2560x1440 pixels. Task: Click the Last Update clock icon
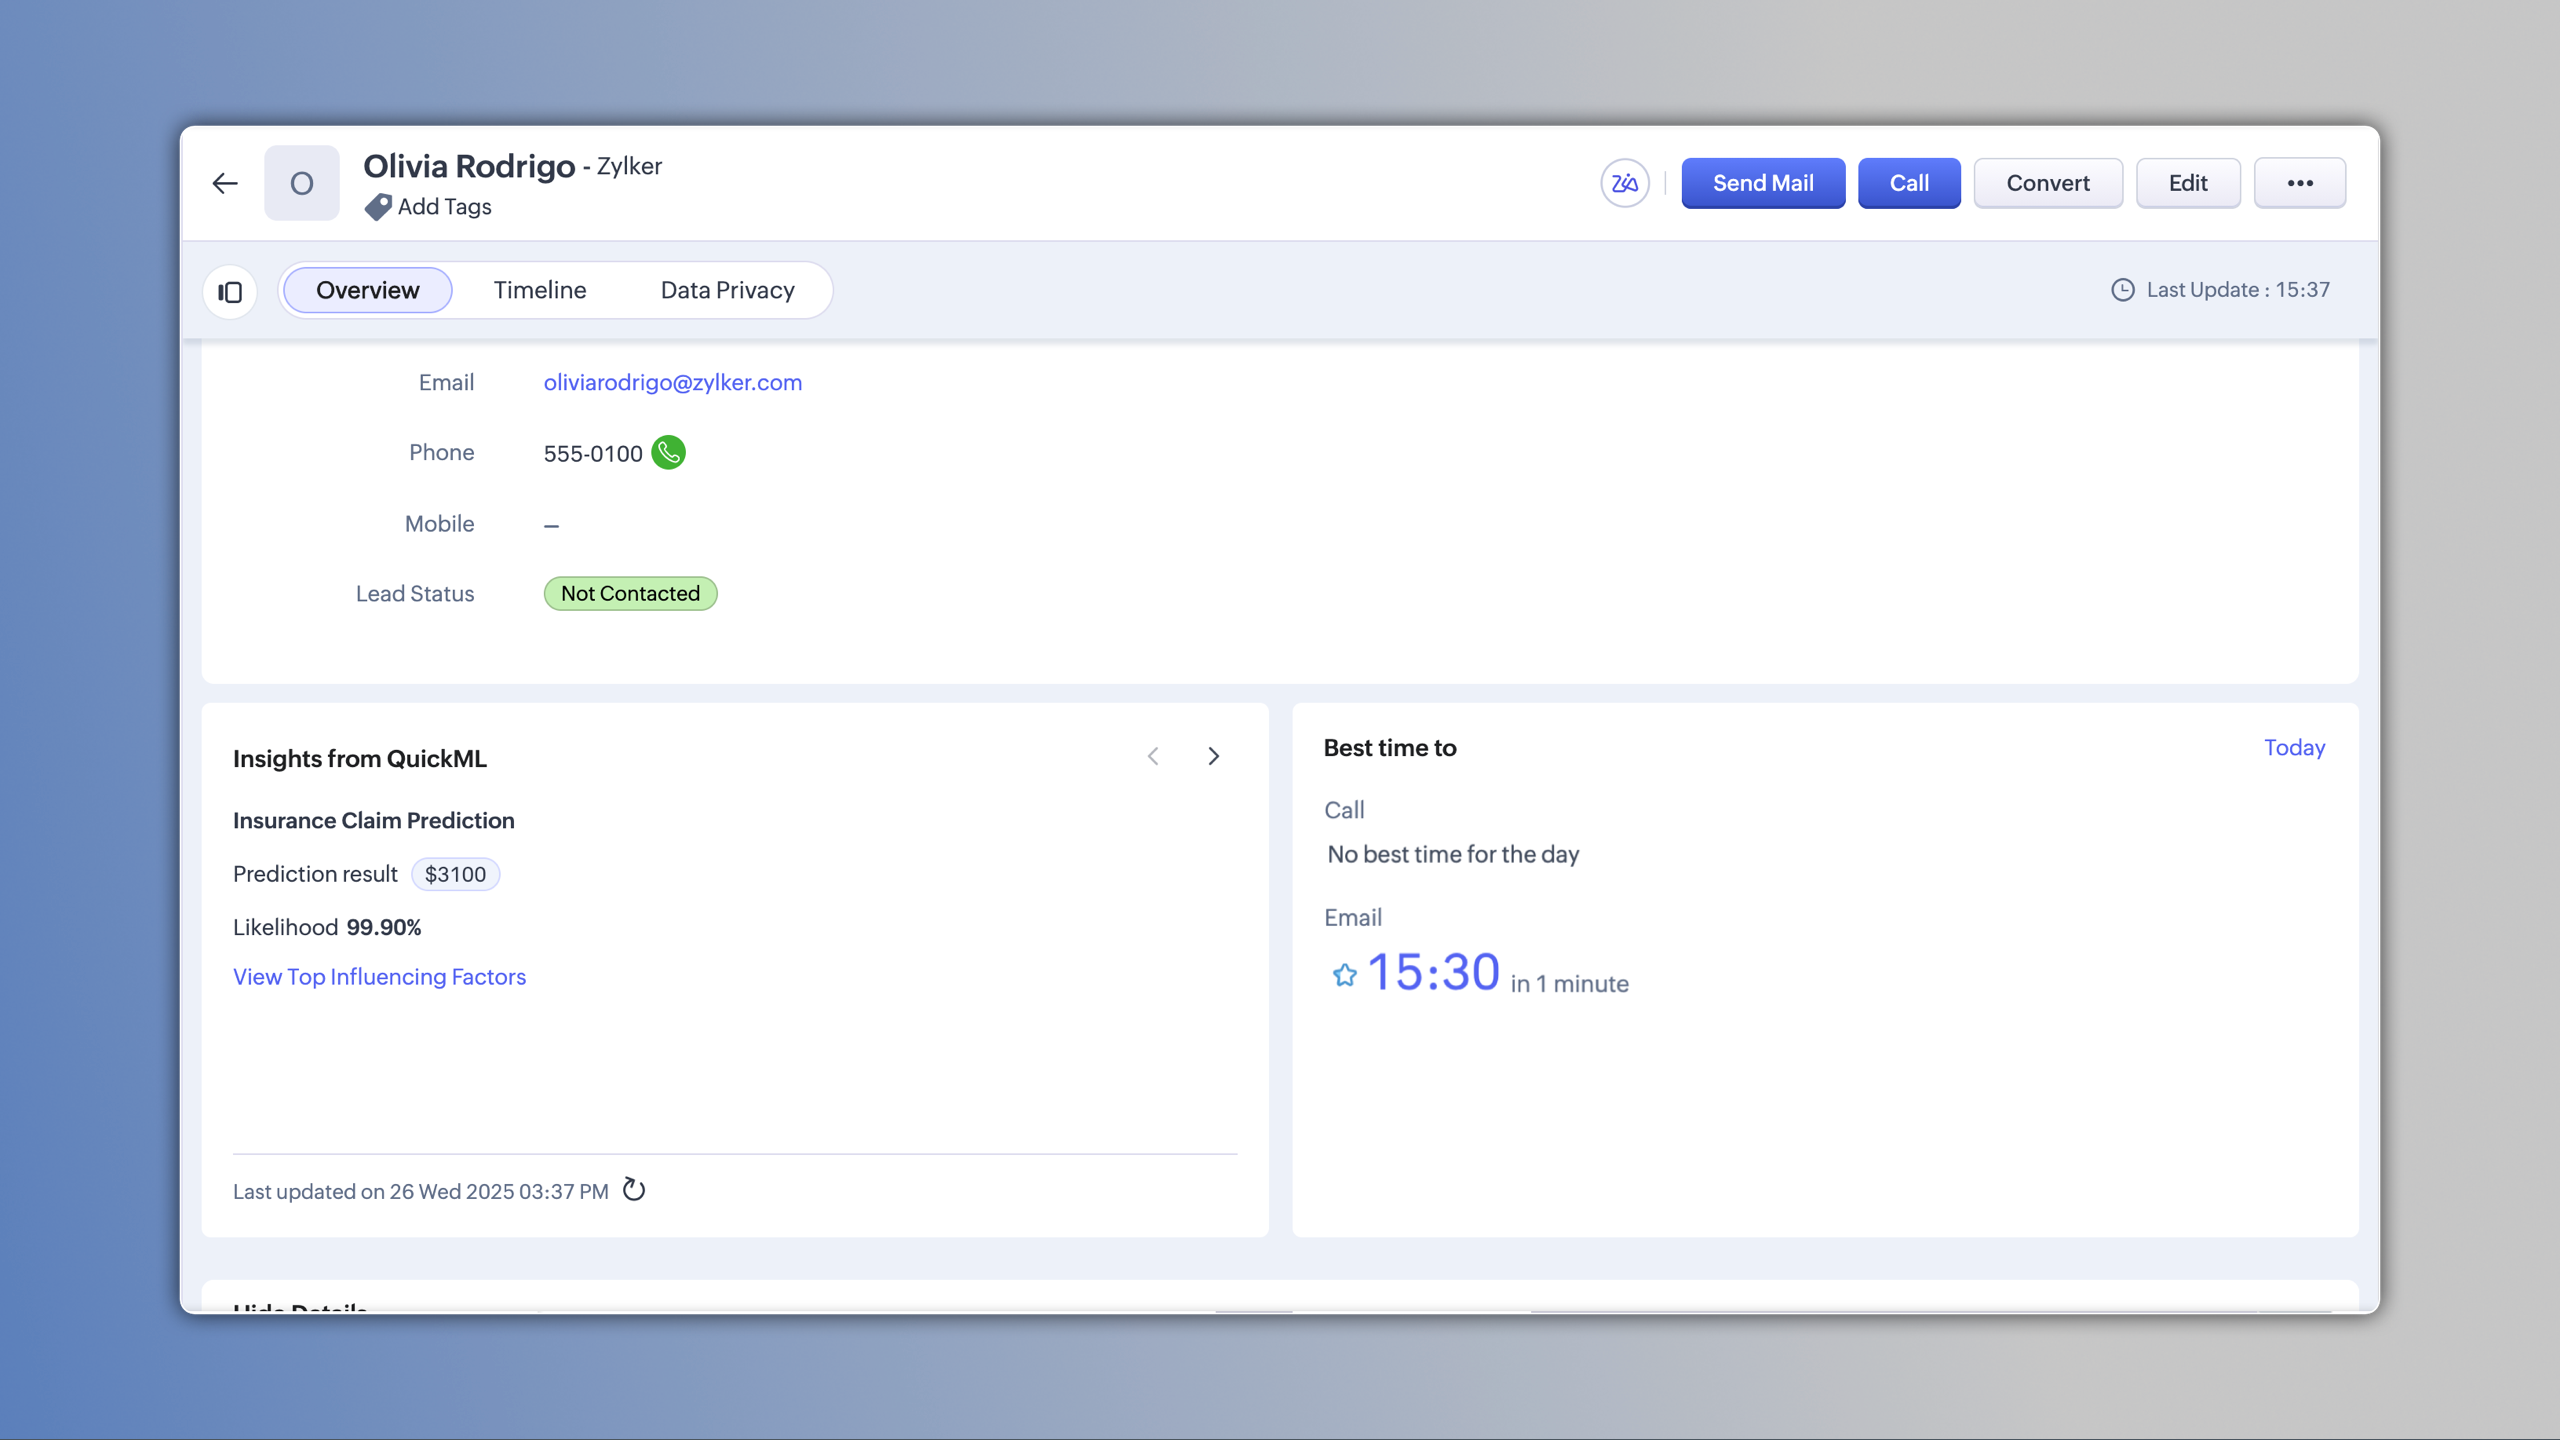[x=2122, y=290]
